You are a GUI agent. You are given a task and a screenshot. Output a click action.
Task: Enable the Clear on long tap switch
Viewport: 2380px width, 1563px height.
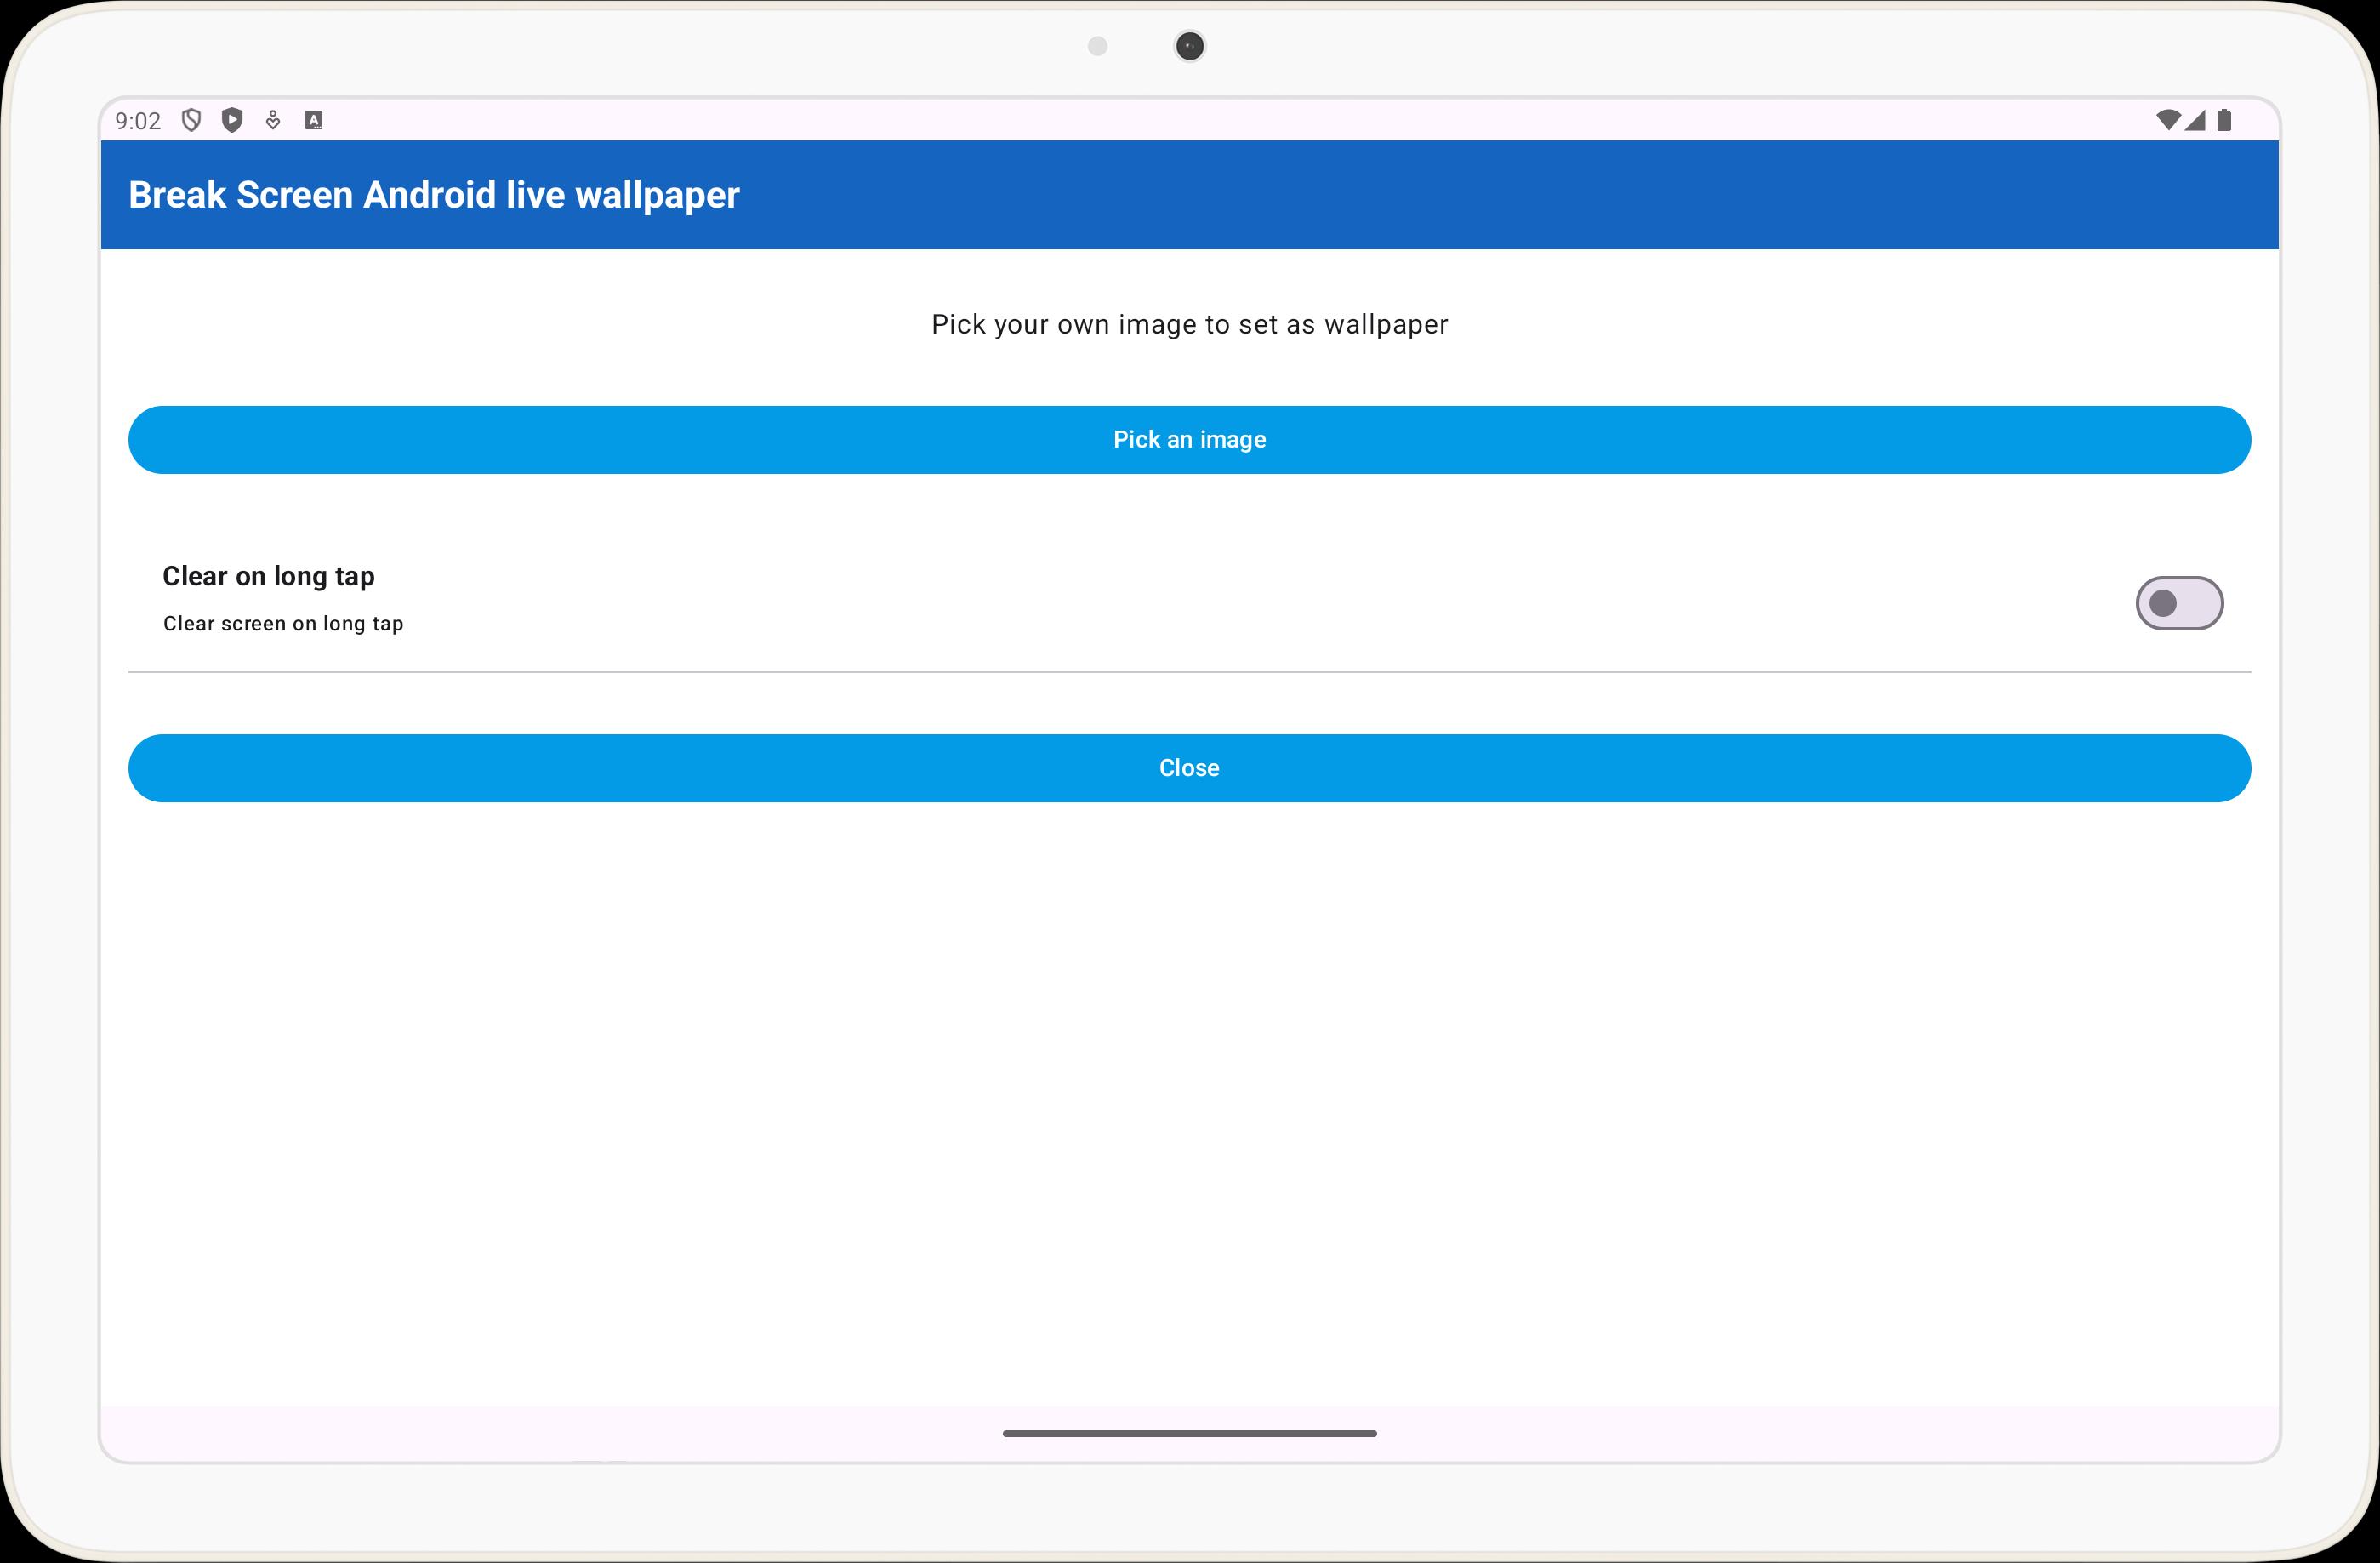2179,603
